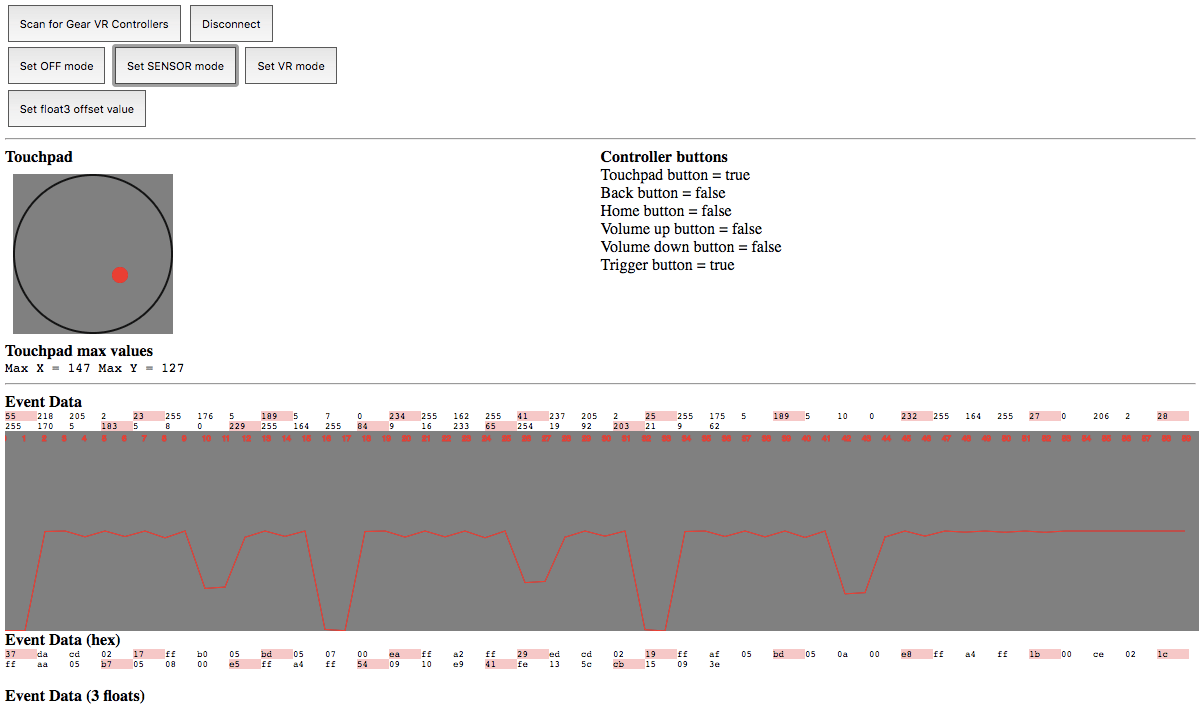
Task: Click Home button = false text
Action: (666, 211)
